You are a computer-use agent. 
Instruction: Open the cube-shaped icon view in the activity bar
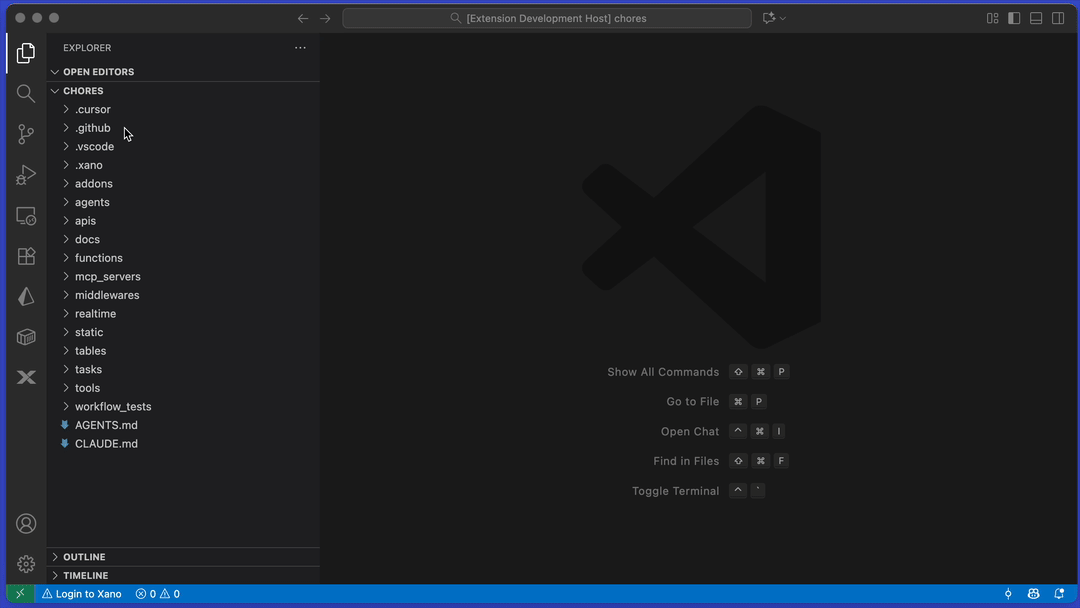(x=25, y=337)
